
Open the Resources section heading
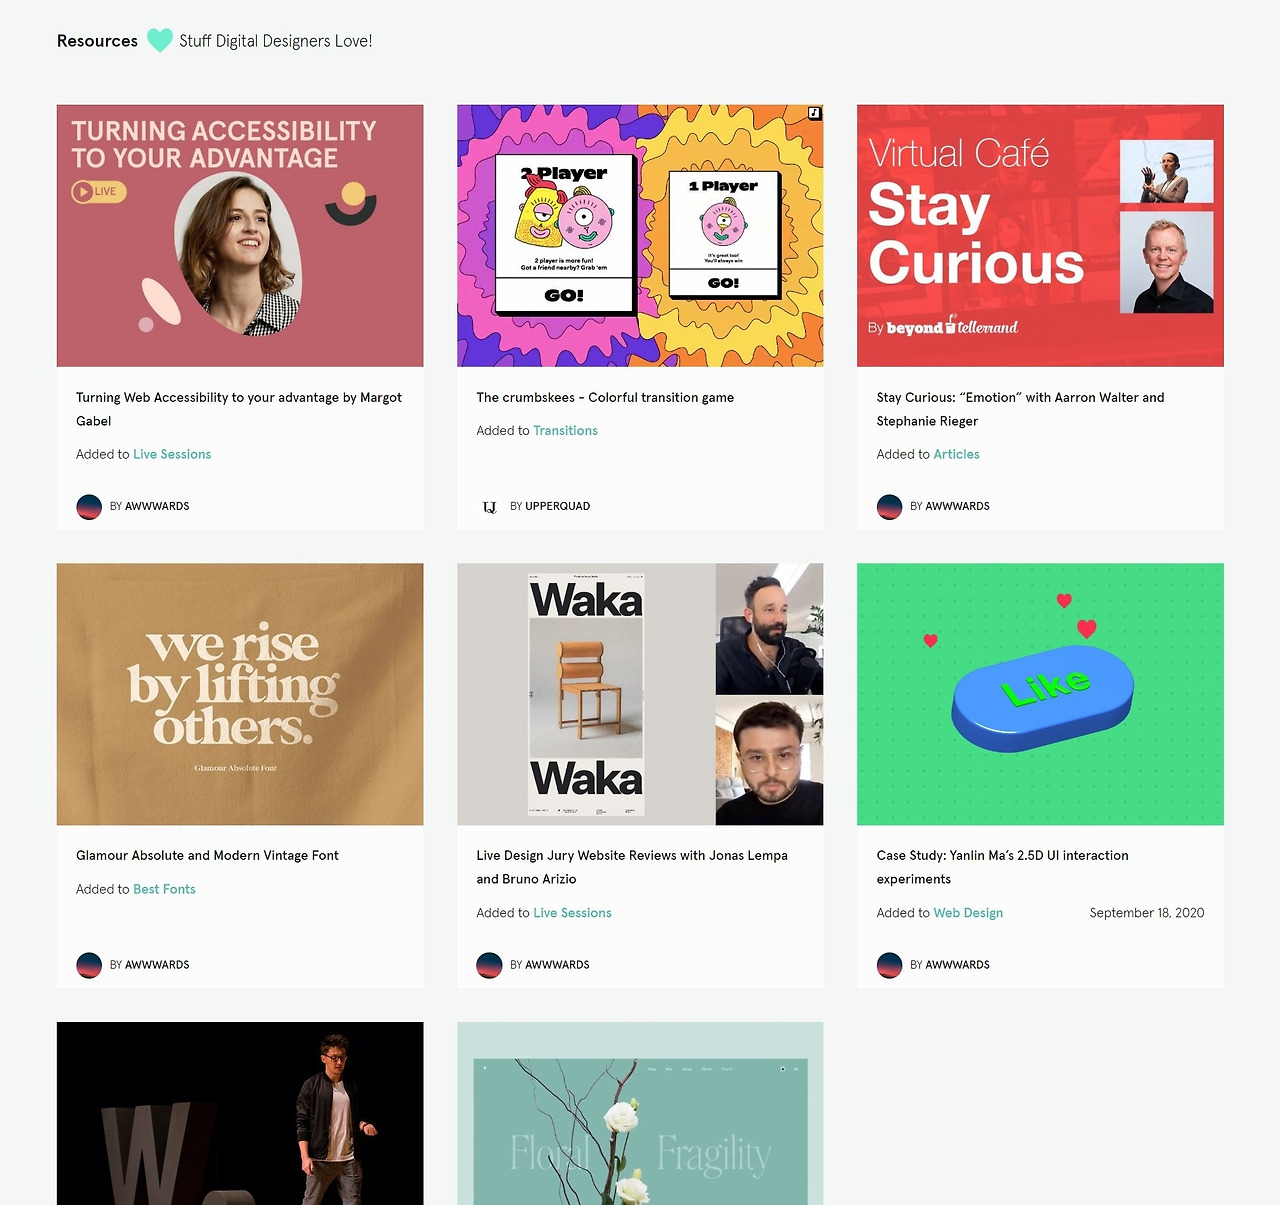pos(97,41)
